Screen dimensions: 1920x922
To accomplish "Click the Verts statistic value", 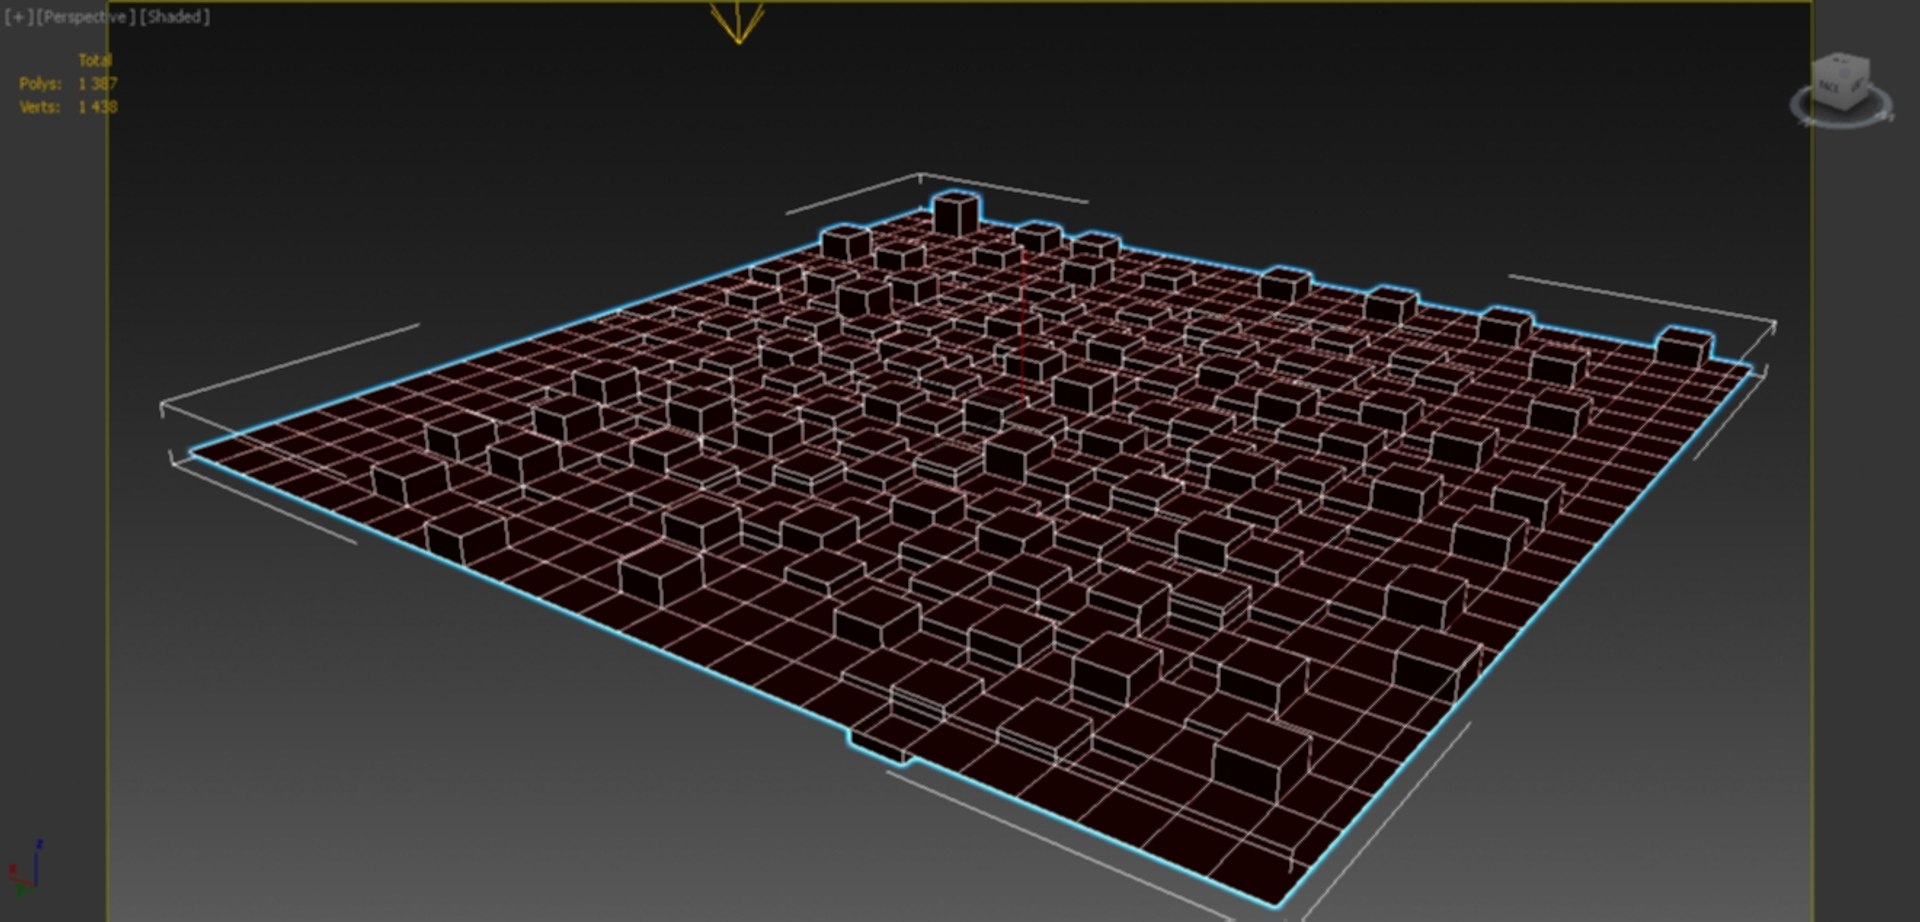I will [x=98, y=107].
